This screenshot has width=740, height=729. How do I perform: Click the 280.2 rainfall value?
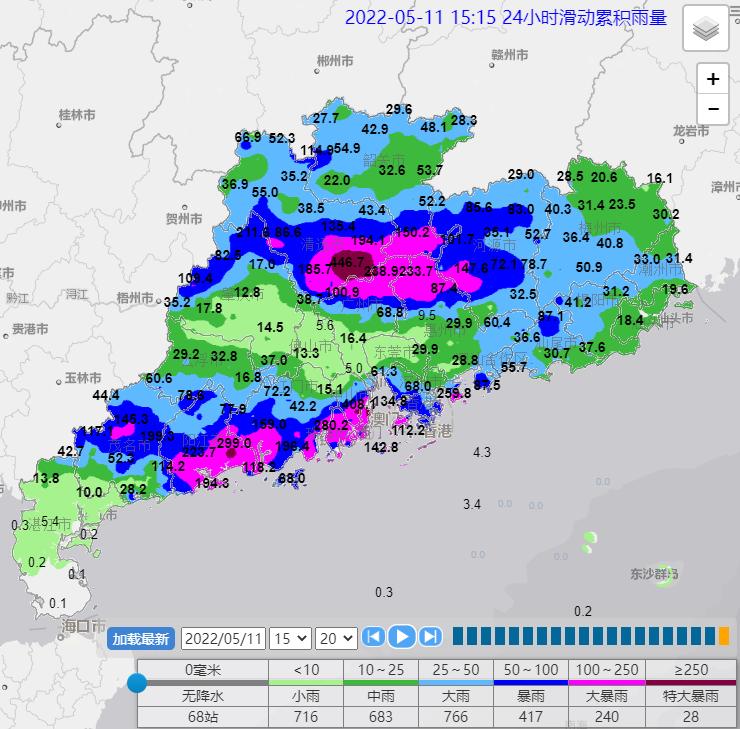click(331, 425)
